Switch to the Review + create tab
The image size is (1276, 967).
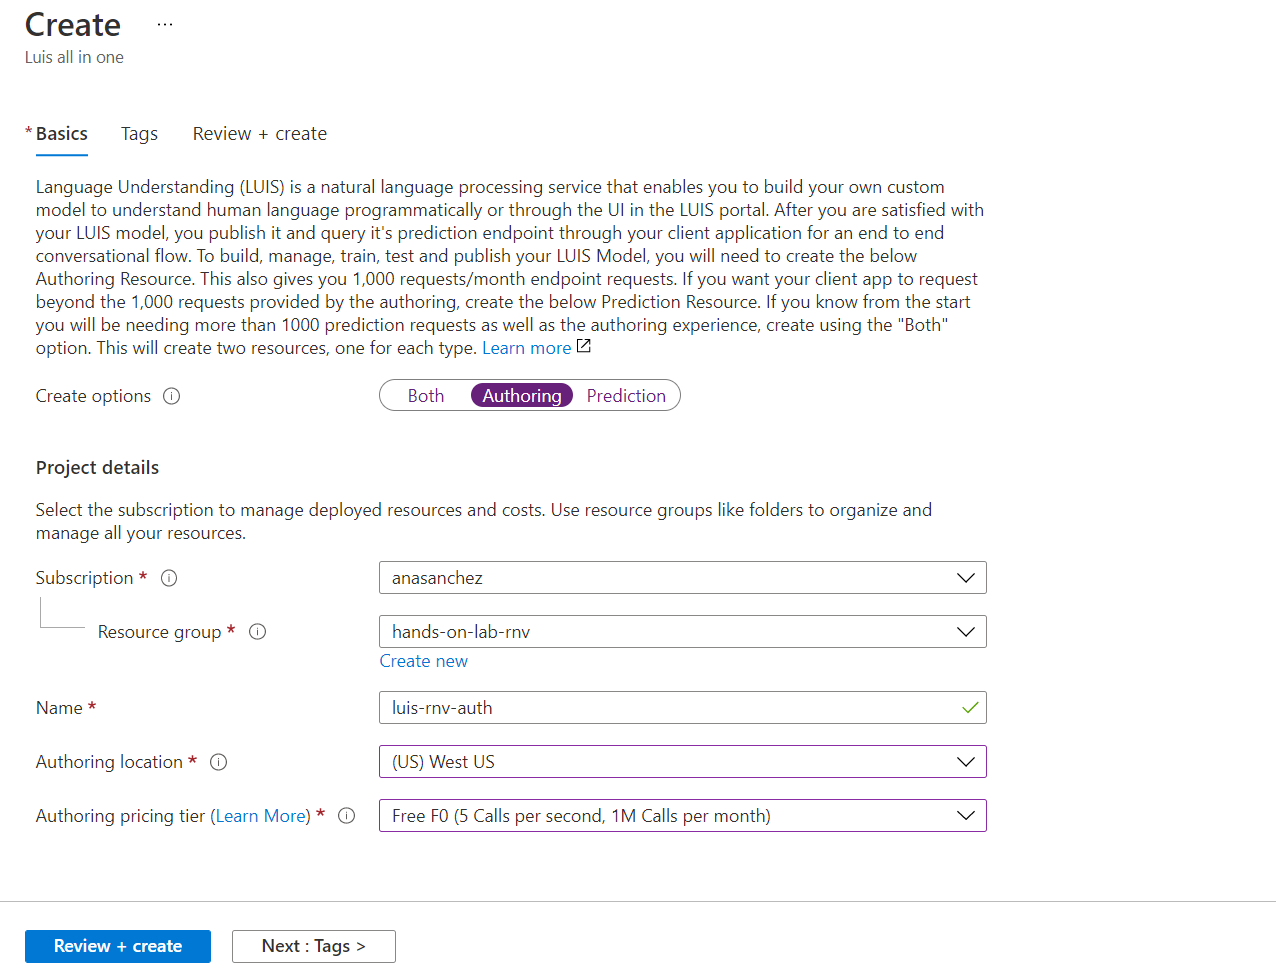tap(260, 134)
